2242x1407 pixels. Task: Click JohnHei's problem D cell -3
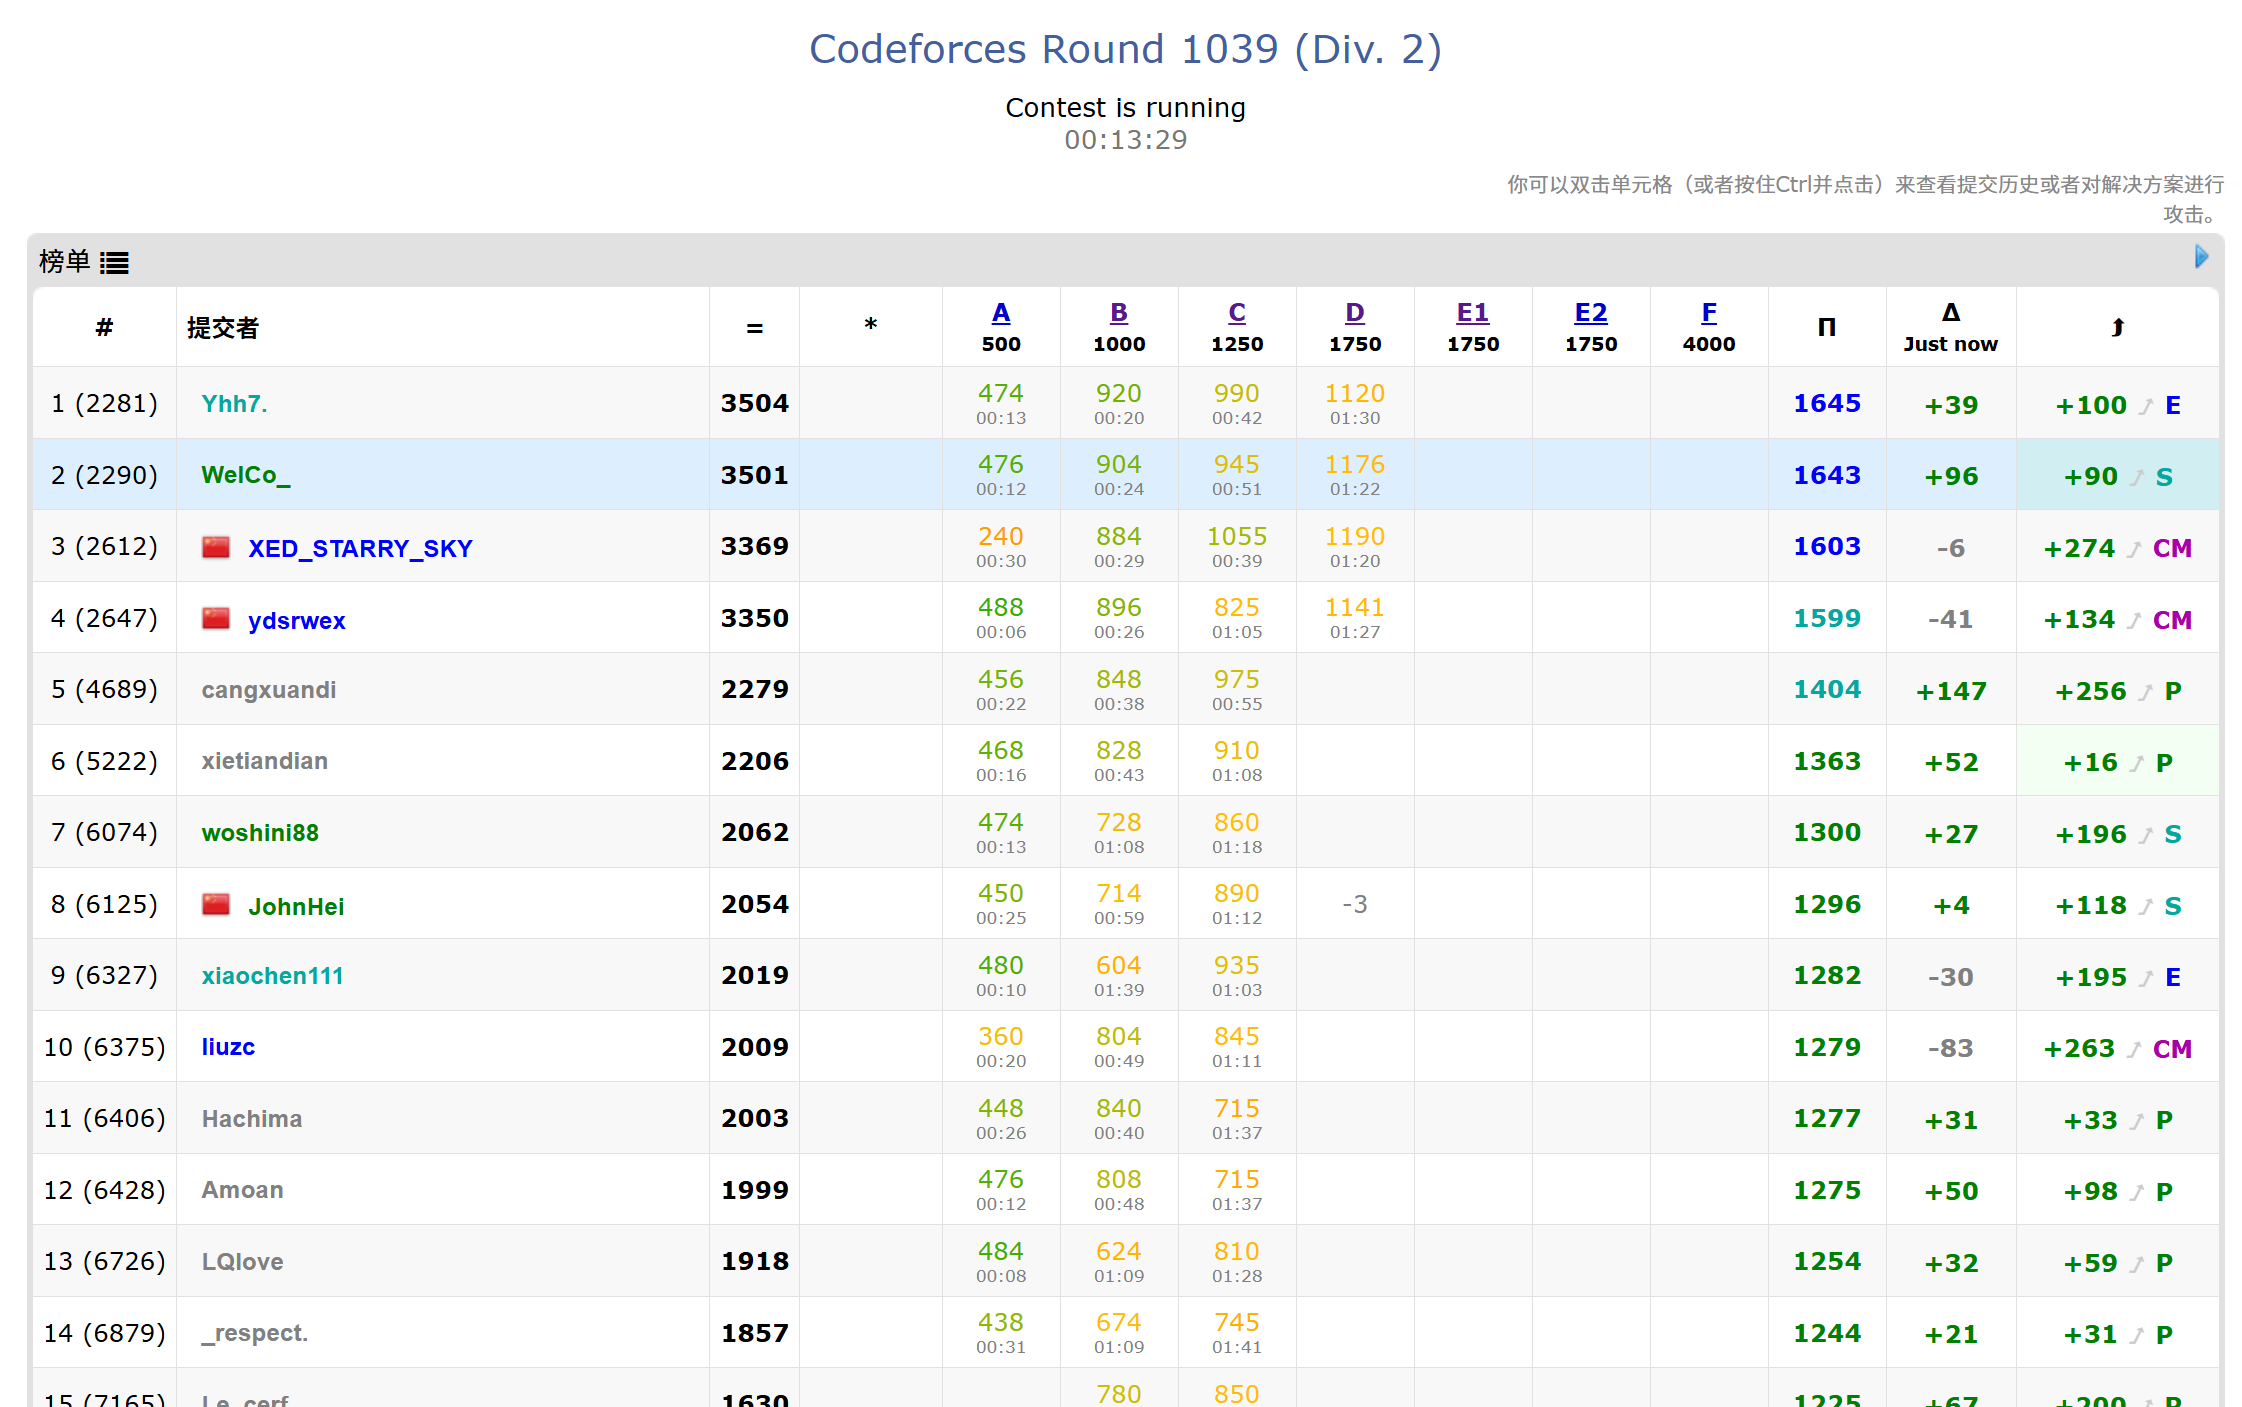[1354, 904]
